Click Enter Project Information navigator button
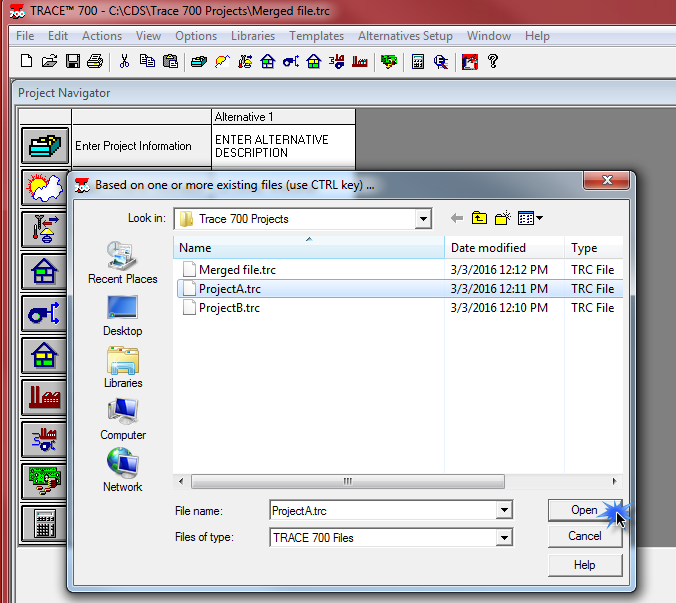676x603 pixels. click(x=45, y=146)
